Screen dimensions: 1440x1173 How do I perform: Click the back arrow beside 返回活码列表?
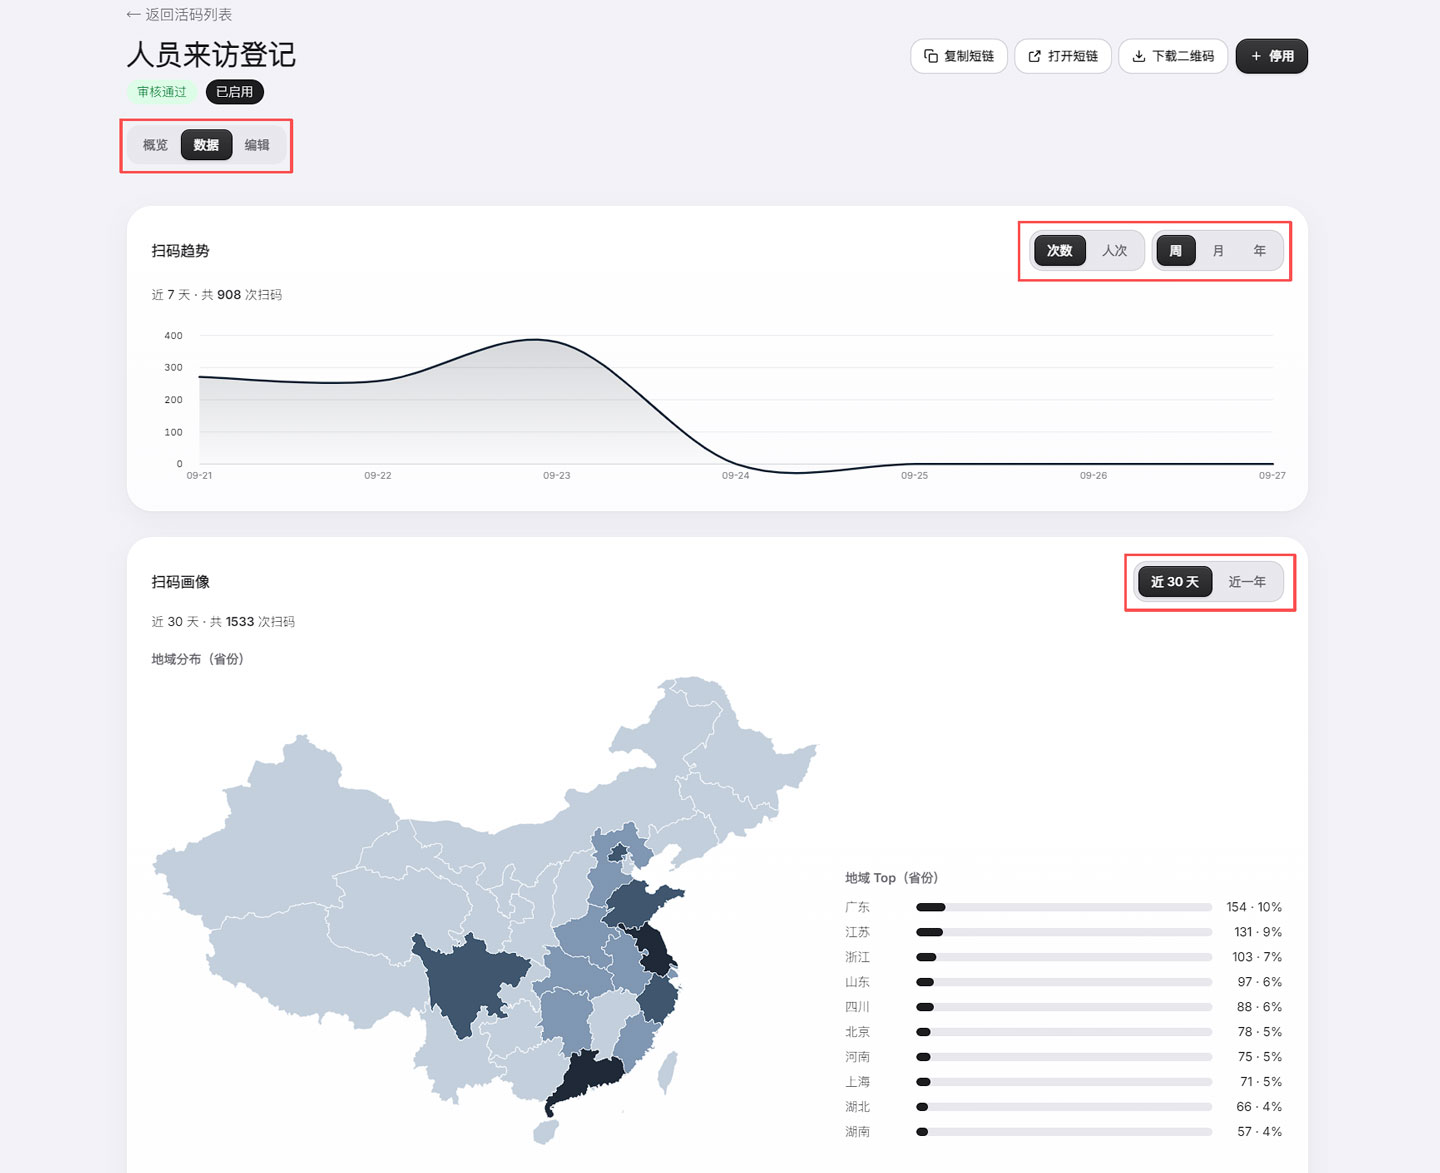click(x=133, y=15)
